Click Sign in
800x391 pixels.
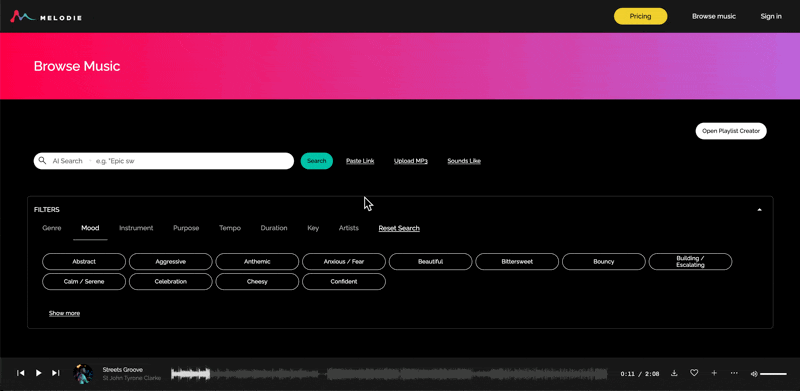pos(771,16)
